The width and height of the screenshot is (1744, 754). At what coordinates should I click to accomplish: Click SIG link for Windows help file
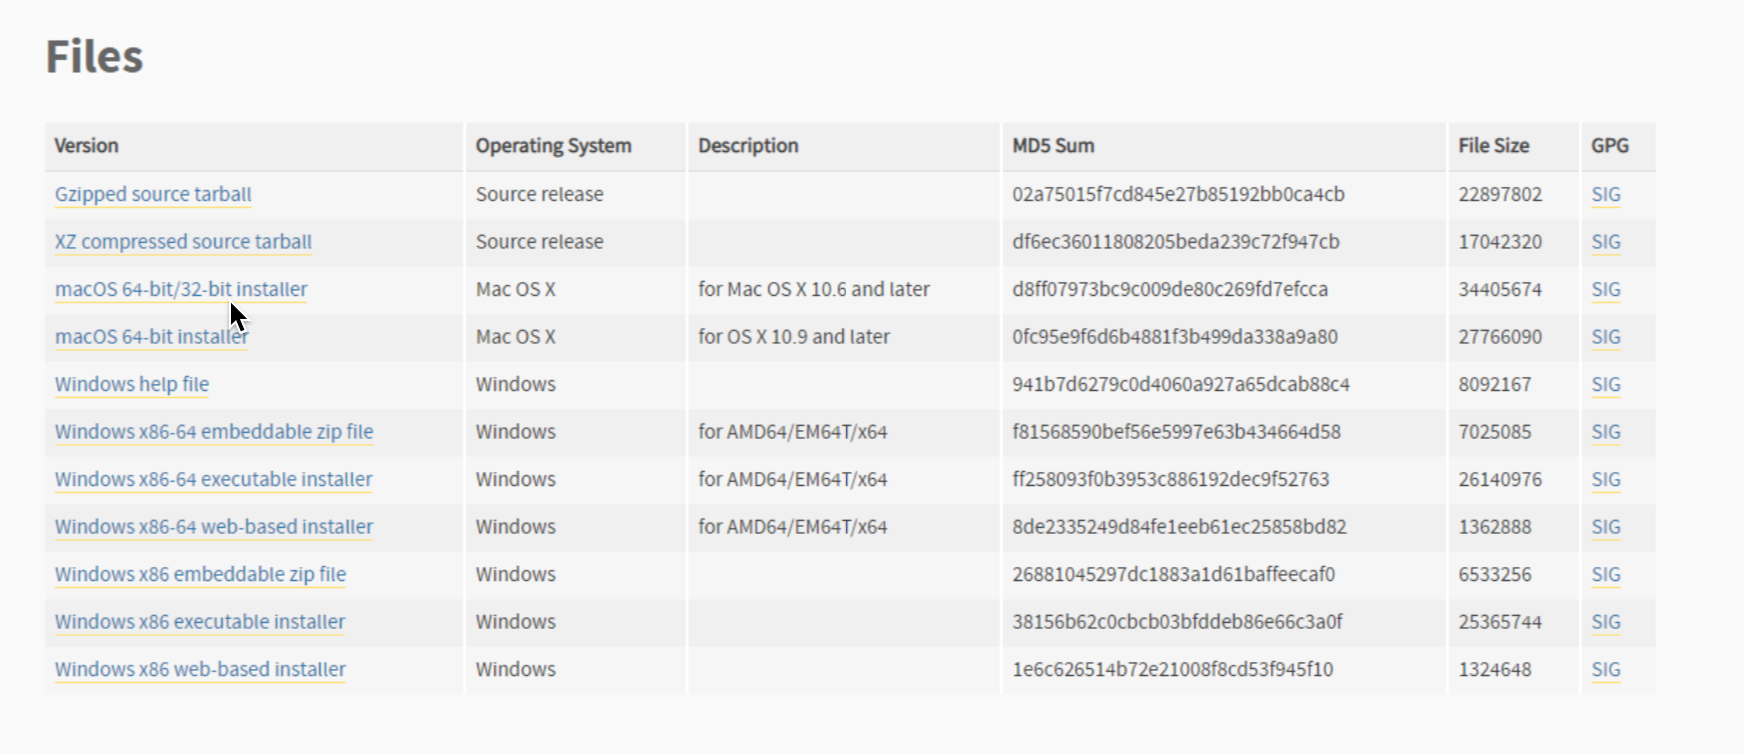click(1605, 384)
